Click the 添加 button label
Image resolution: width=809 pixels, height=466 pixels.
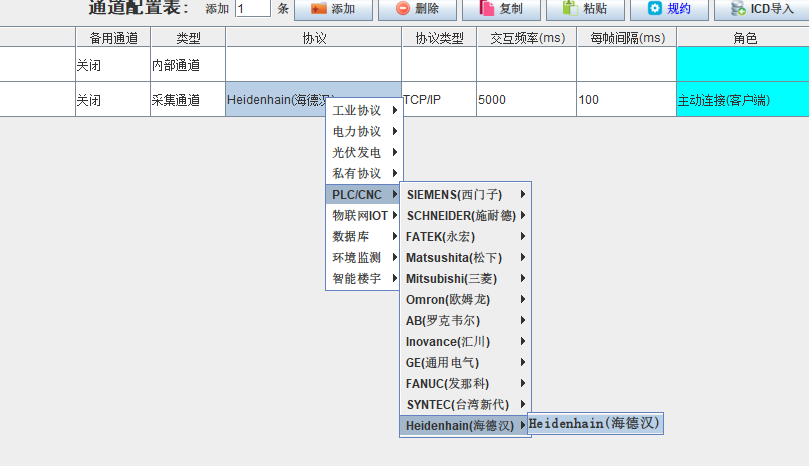pyautogui.click(x=343, y=9)
